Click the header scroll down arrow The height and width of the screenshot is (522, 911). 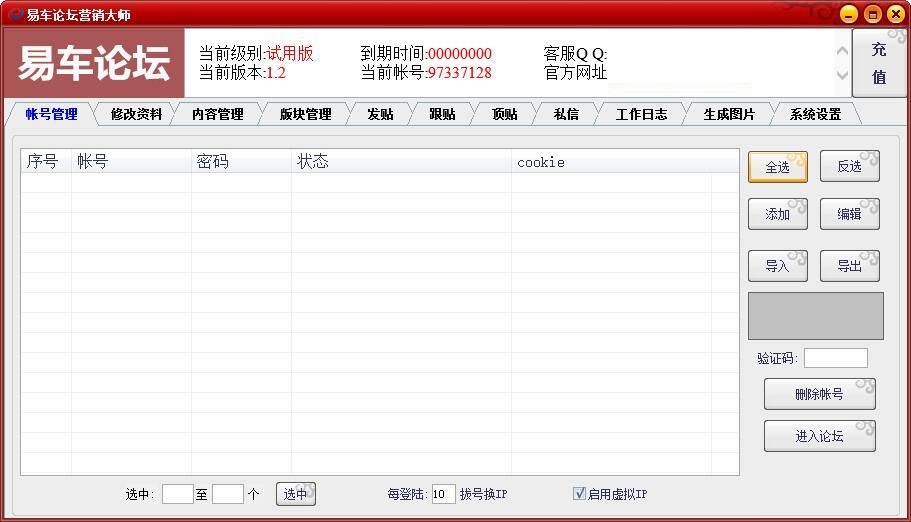(842, 75)
